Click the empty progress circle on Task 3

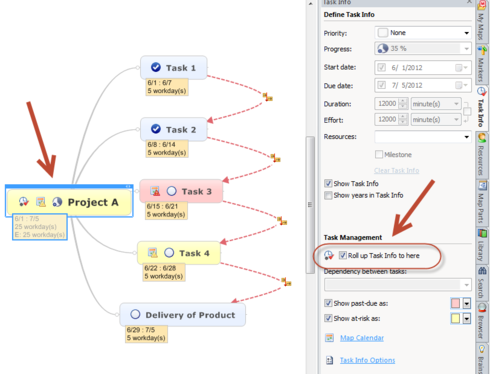pyautogui.click(x=171, y=191)
